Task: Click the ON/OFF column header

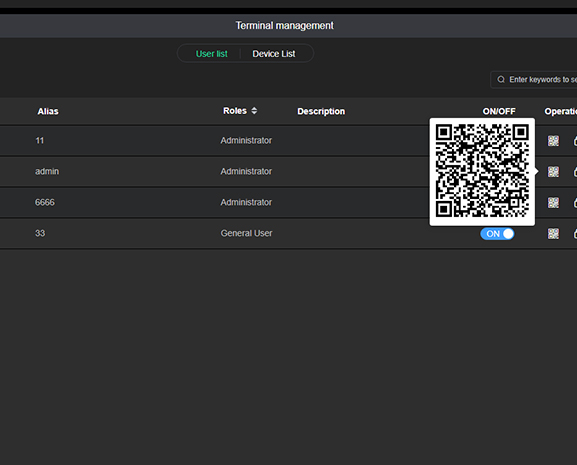Action: (499, 111)
